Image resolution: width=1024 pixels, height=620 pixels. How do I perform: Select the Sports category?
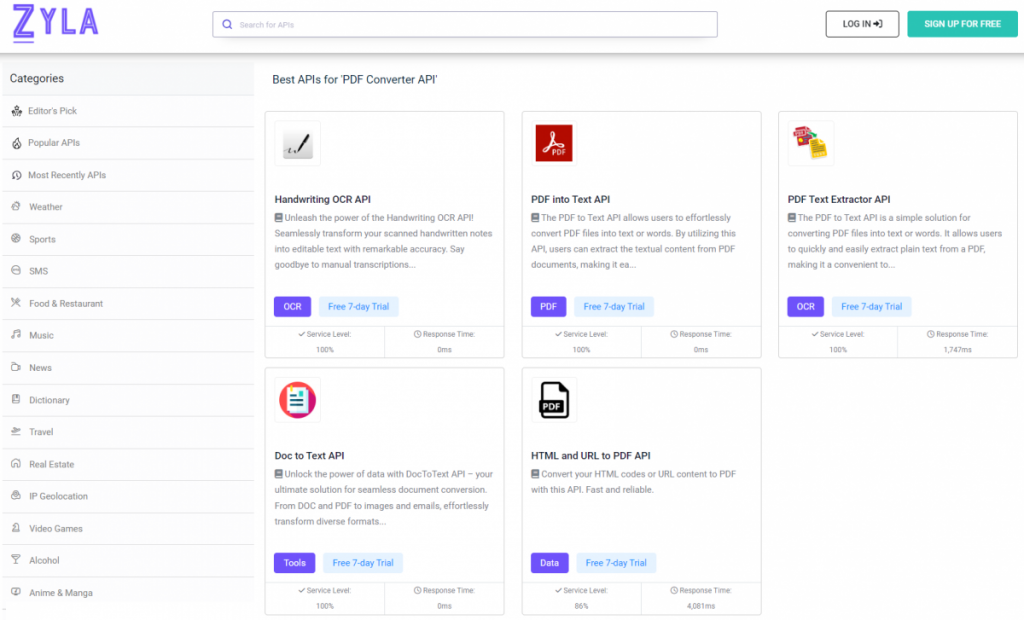[x=128, y=239]
